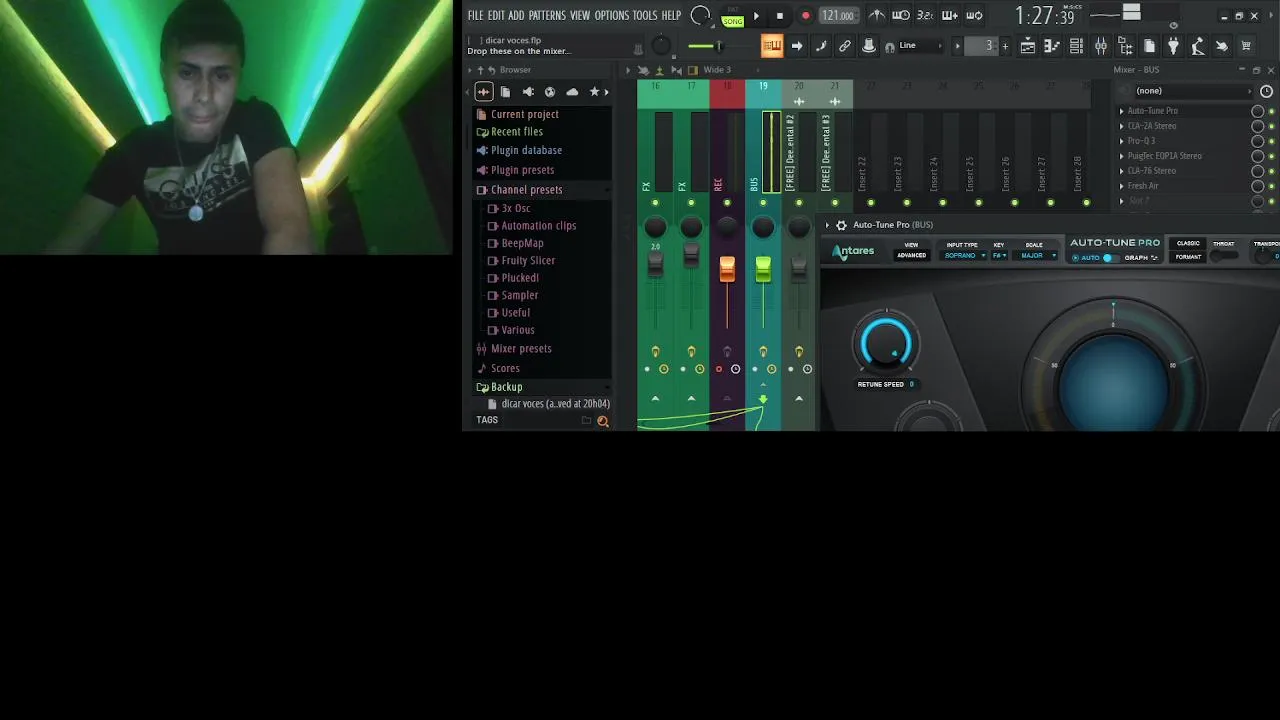Click the link multilink controllers icon
The image size is (1280, 720).
(x=845, y=46)
